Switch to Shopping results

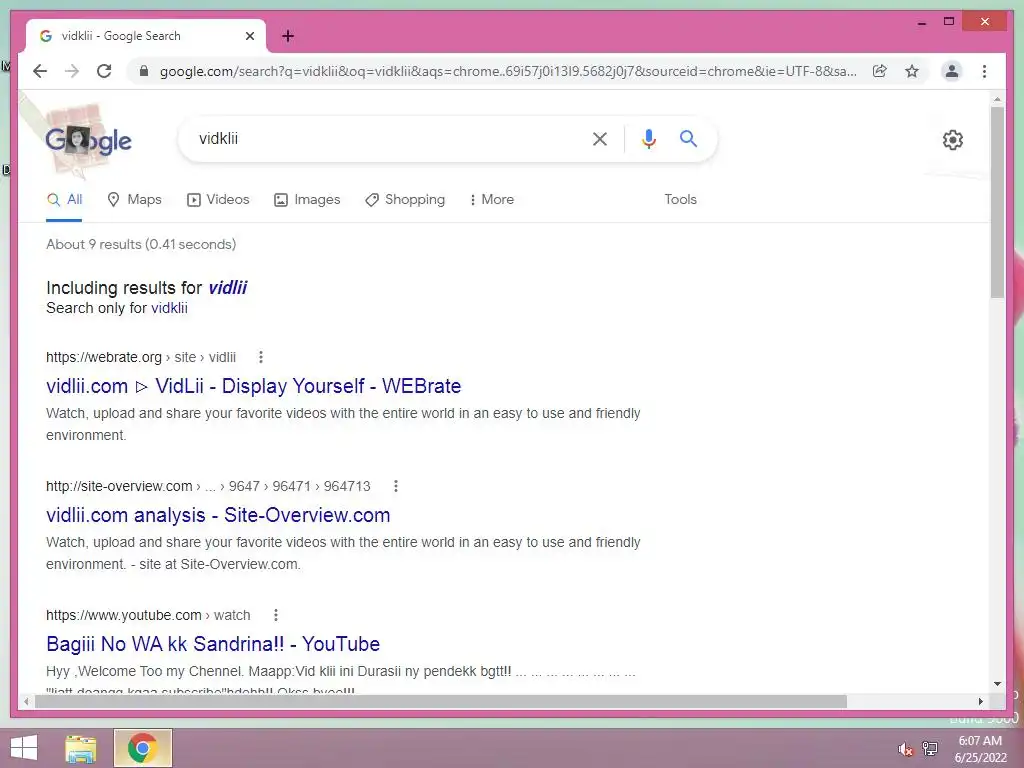pos(405,200)
